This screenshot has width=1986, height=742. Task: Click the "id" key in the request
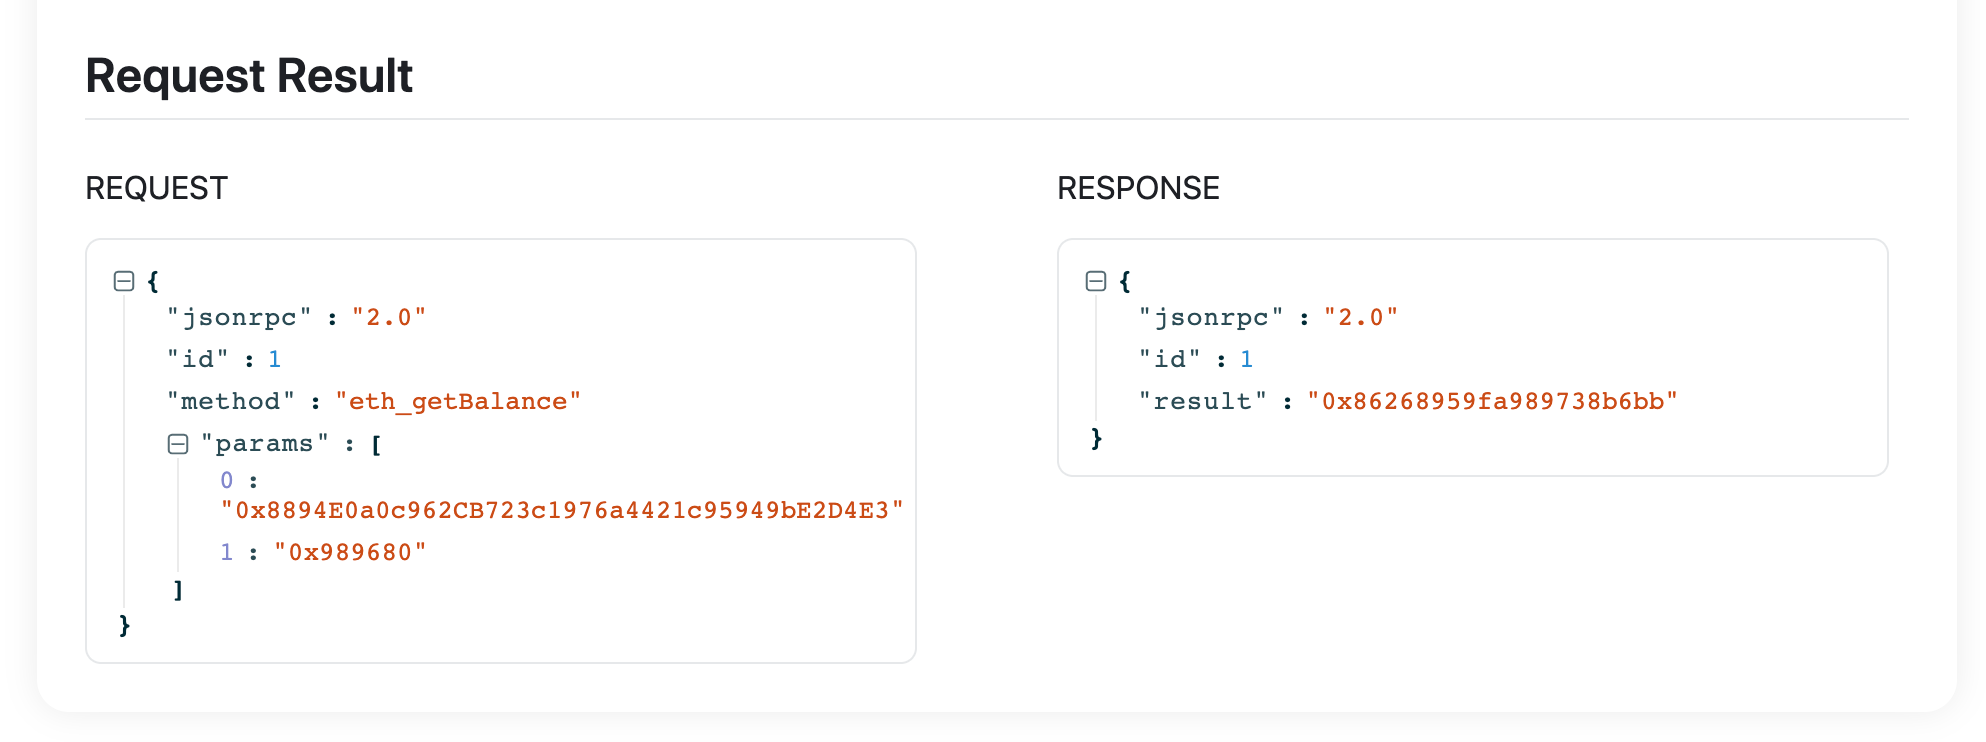click(198, 360)
